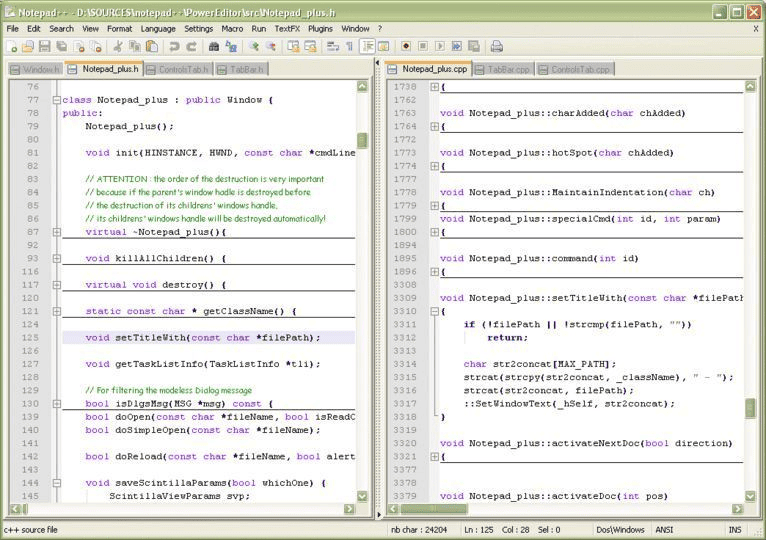Toggle show all characters paragraph icon
The width and height of the screenshot is (766, 540).
pos(349,46)
